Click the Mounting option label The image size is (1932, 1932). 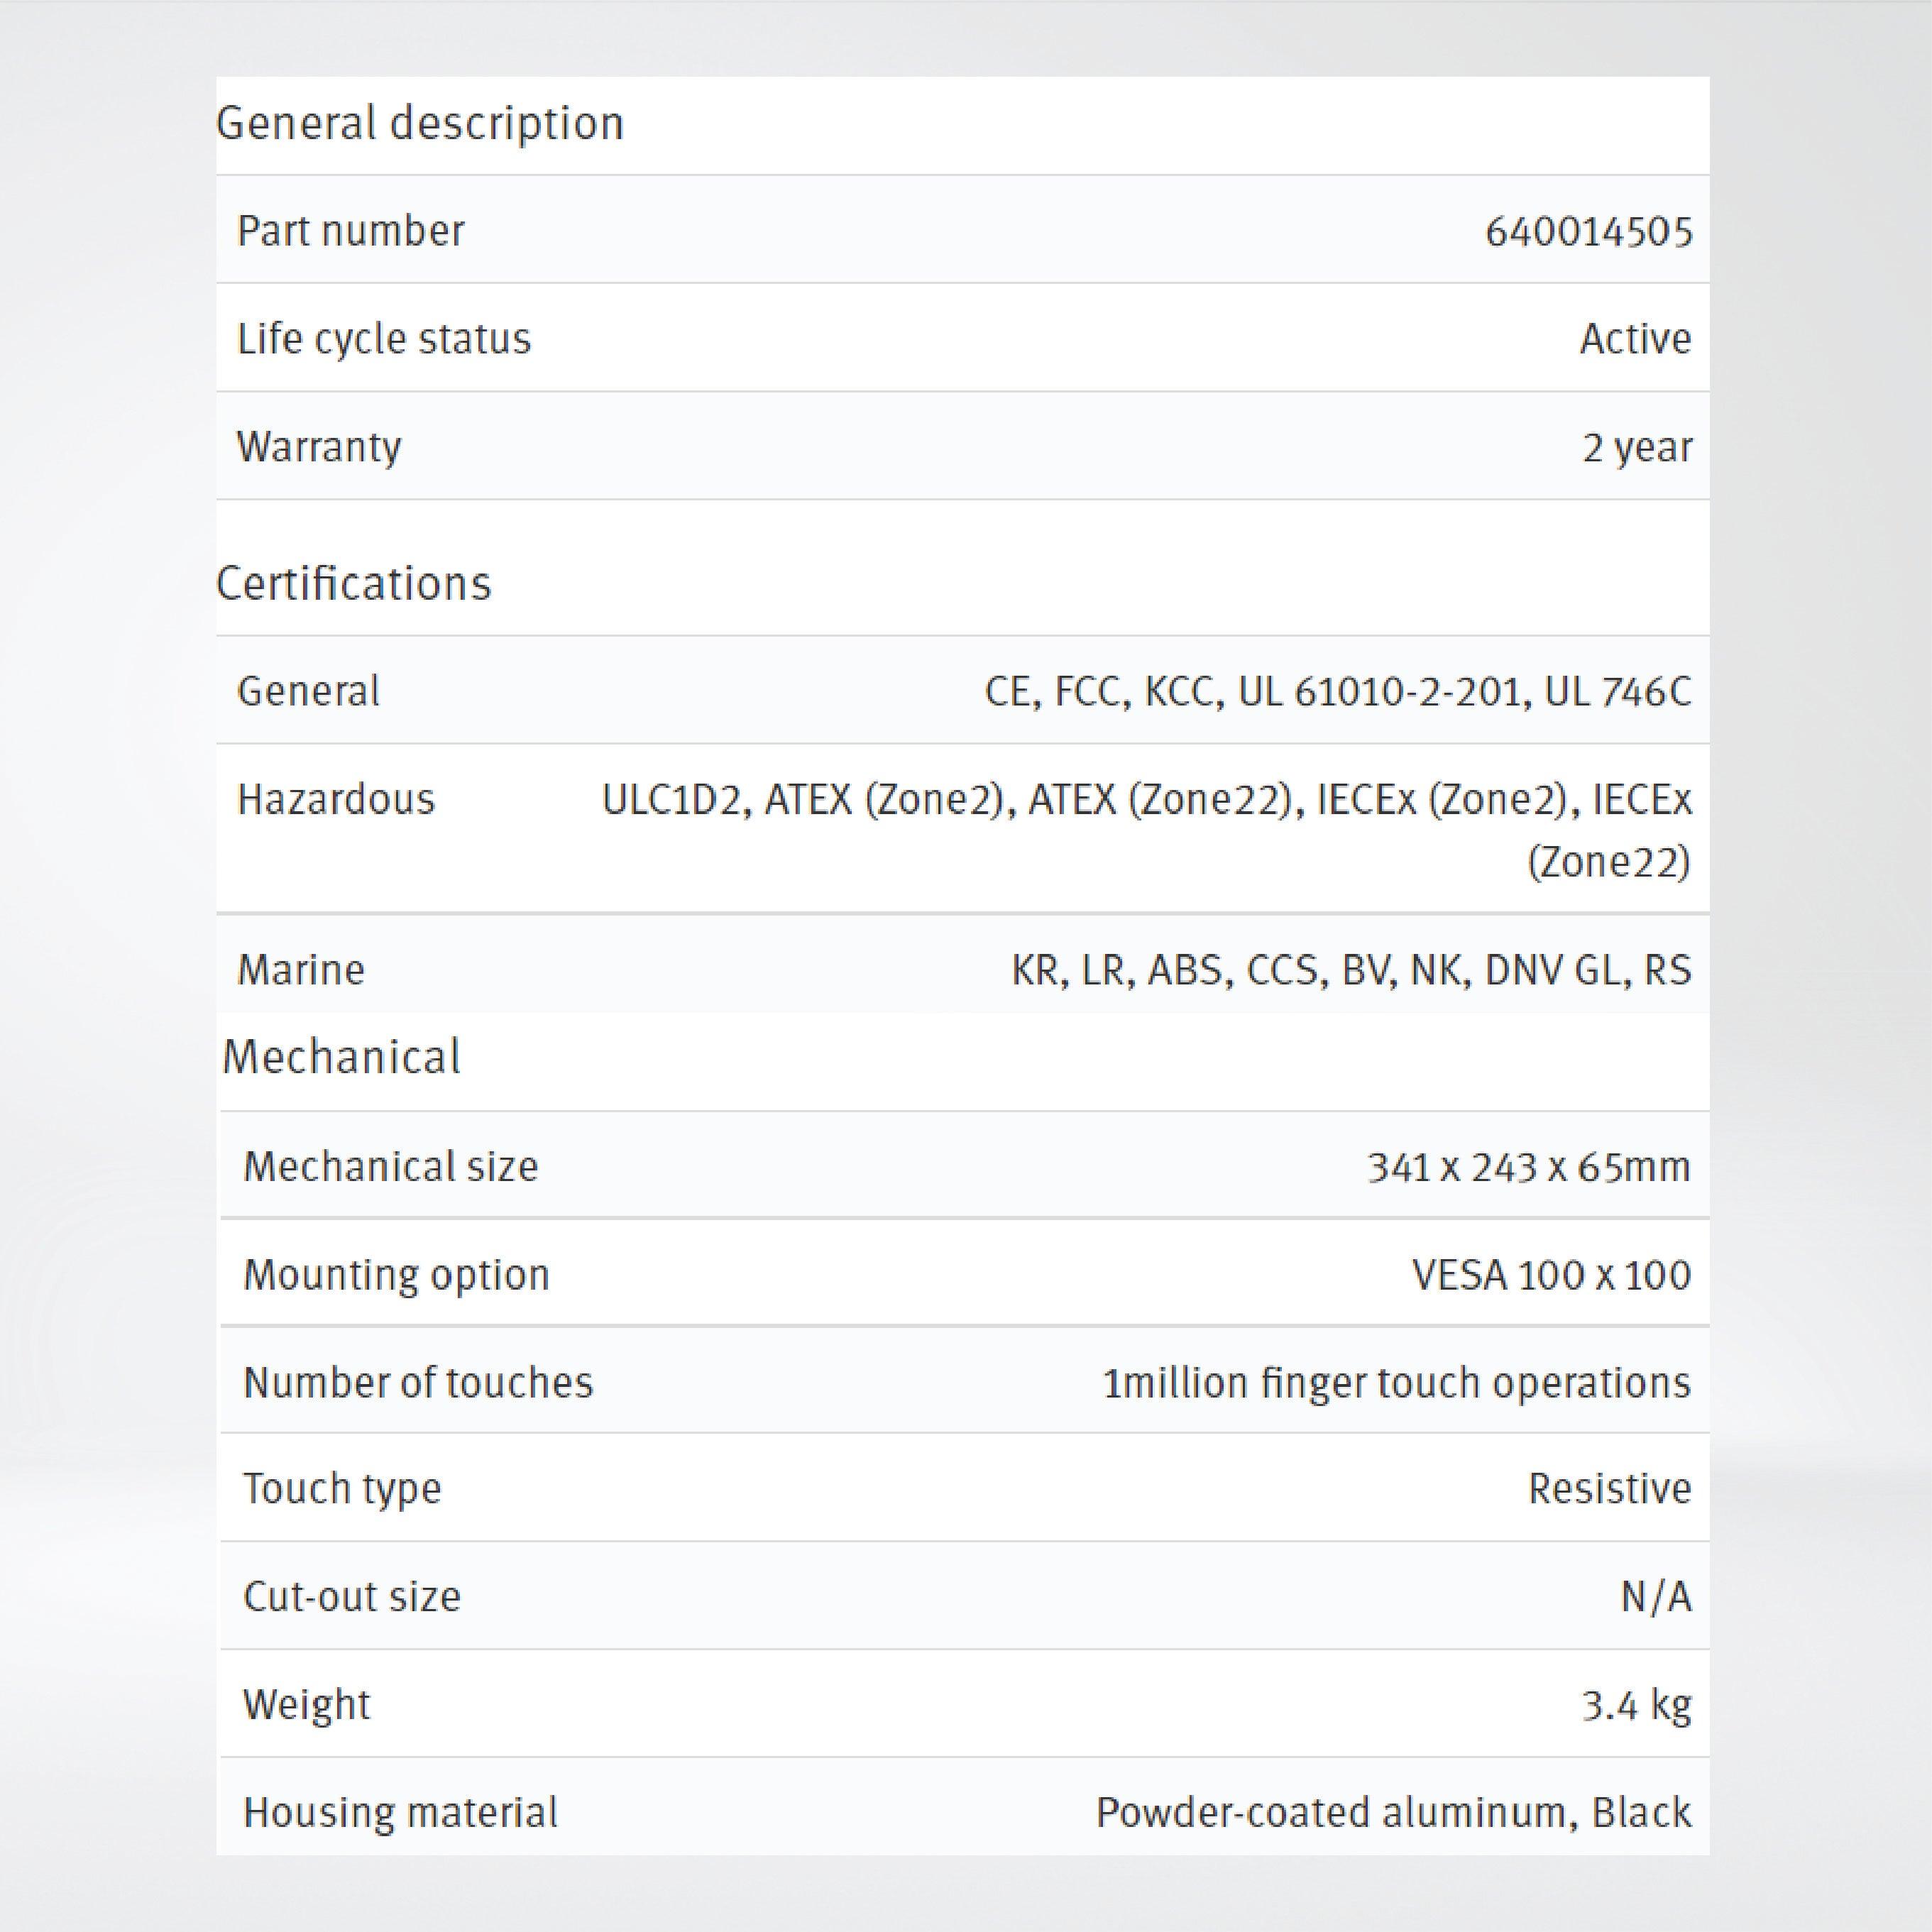click(396, 1275)
